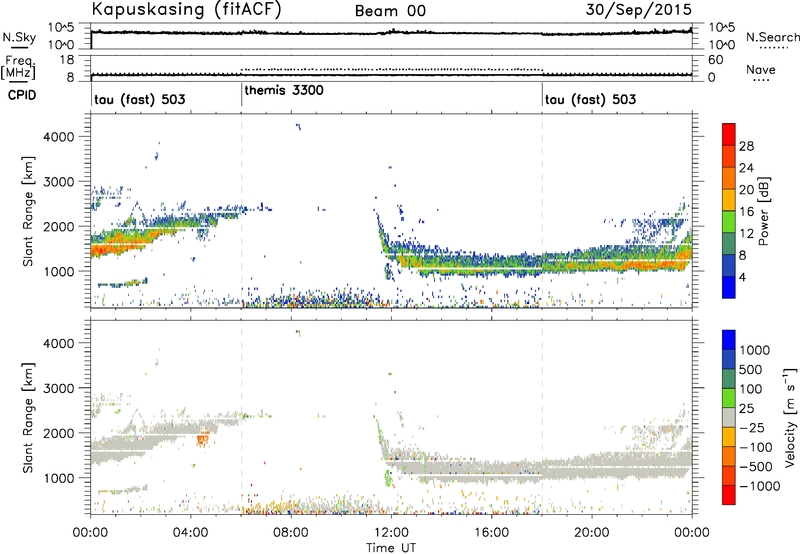Click the N.Sky legend label
The width and height of the screenshot is (800, 554).
tap(19, 37)
